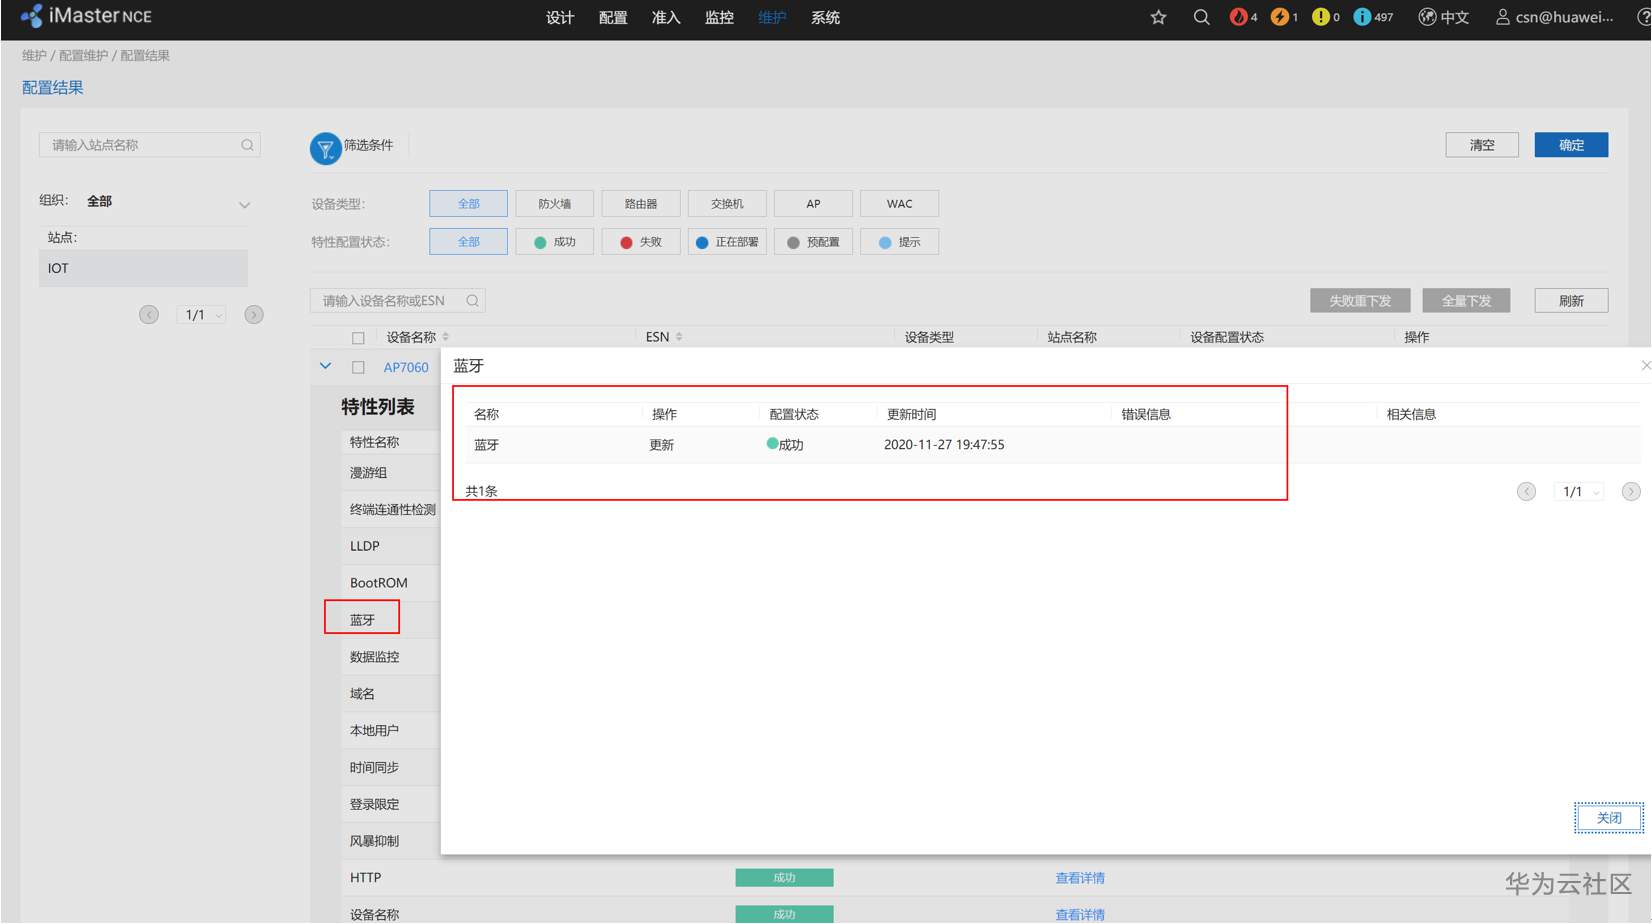Click the favorites star icon
Screen dimensions: 1652x924
point(1158,17)
